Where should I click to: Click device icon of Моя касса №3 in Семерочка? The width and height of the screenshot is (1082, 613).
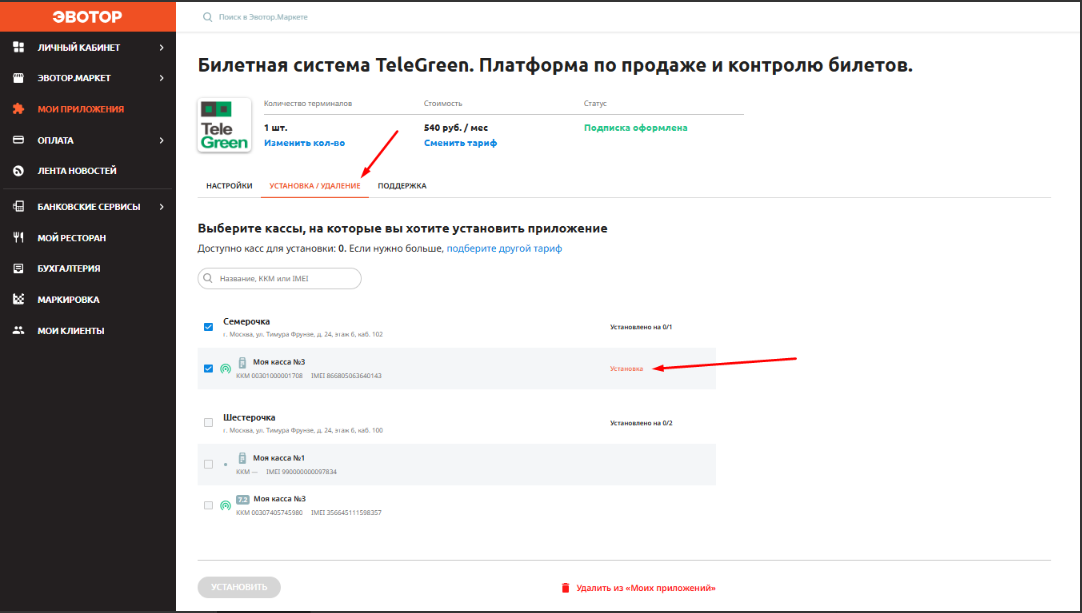tap(242, 362)
